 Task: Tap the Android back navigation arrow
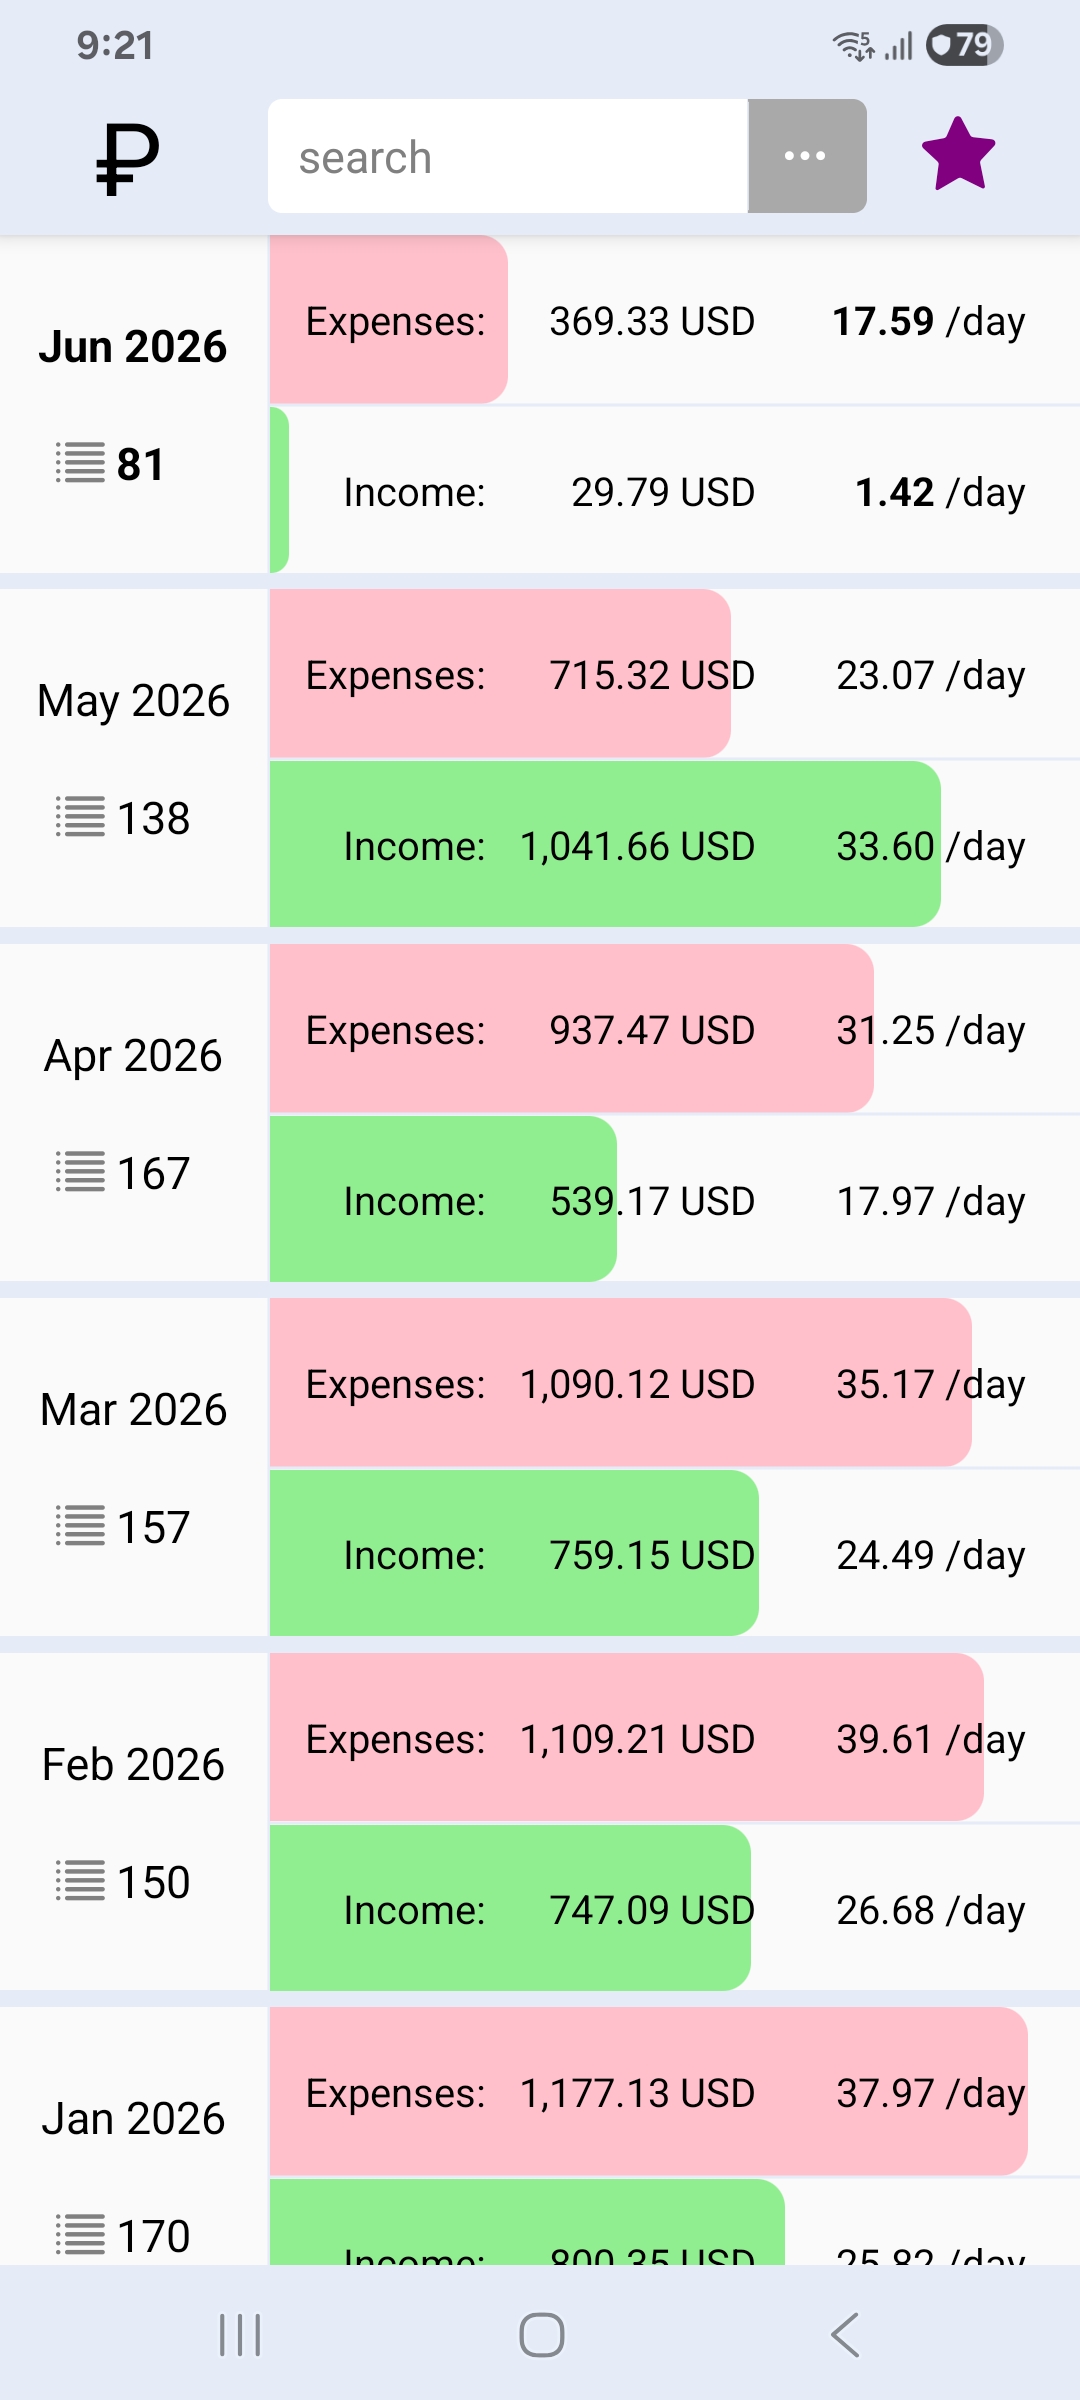coord(845,2335)
